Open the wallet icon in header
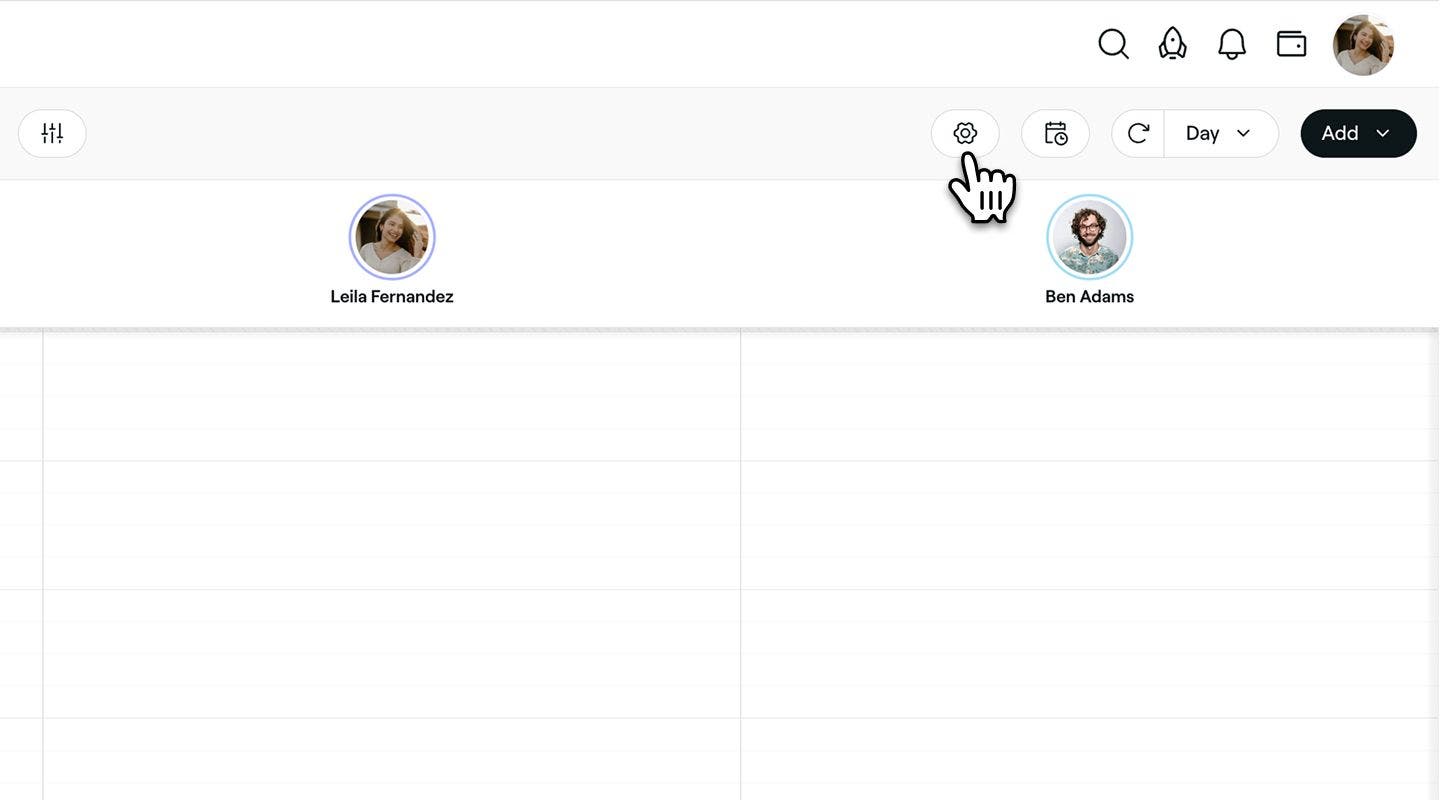 pos(1291,44)
